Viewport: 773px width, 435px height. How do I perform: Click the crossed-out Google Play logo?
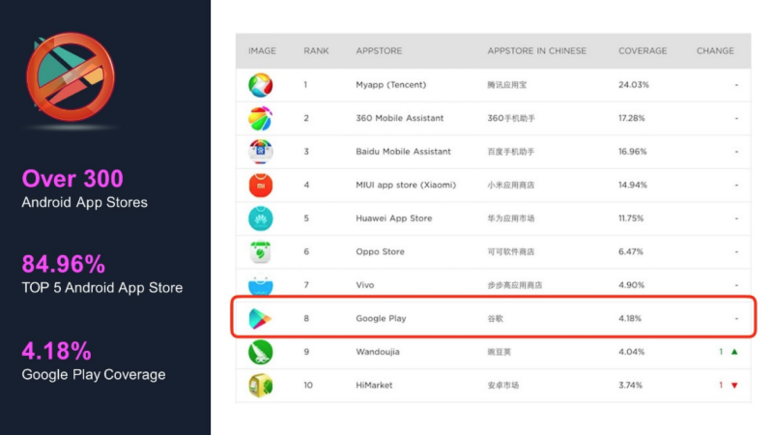70,77
